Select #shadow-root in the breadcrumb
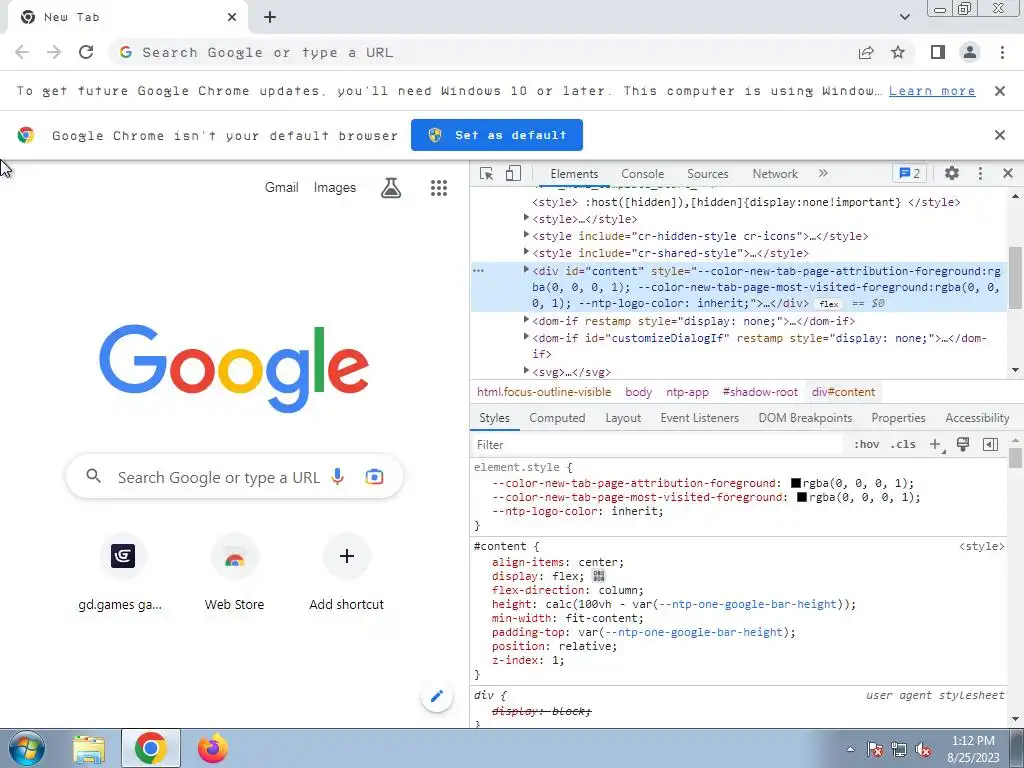Screen dimensions: 1024x768 (x=760, y=392)
